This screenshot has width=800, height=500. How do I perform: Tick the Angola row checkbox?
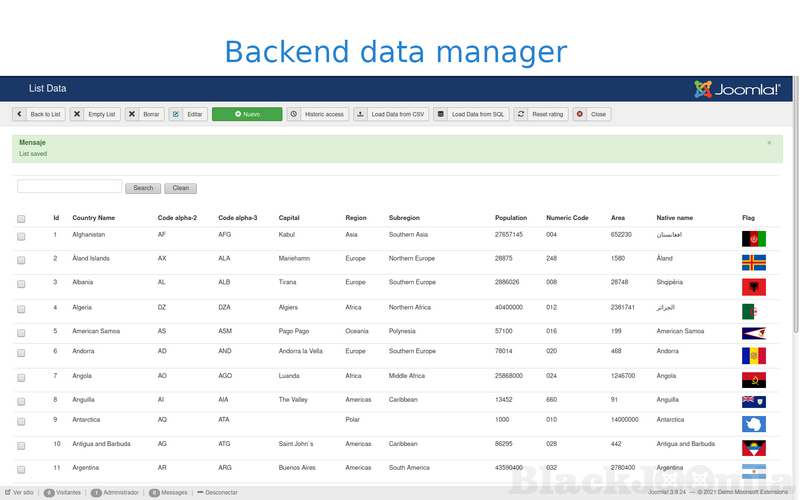(21, 378)
